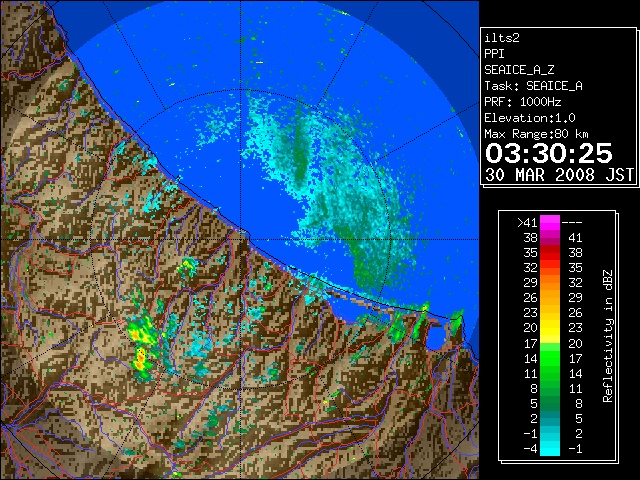Click the 03:30:25 timestamp

pos(549,153)
